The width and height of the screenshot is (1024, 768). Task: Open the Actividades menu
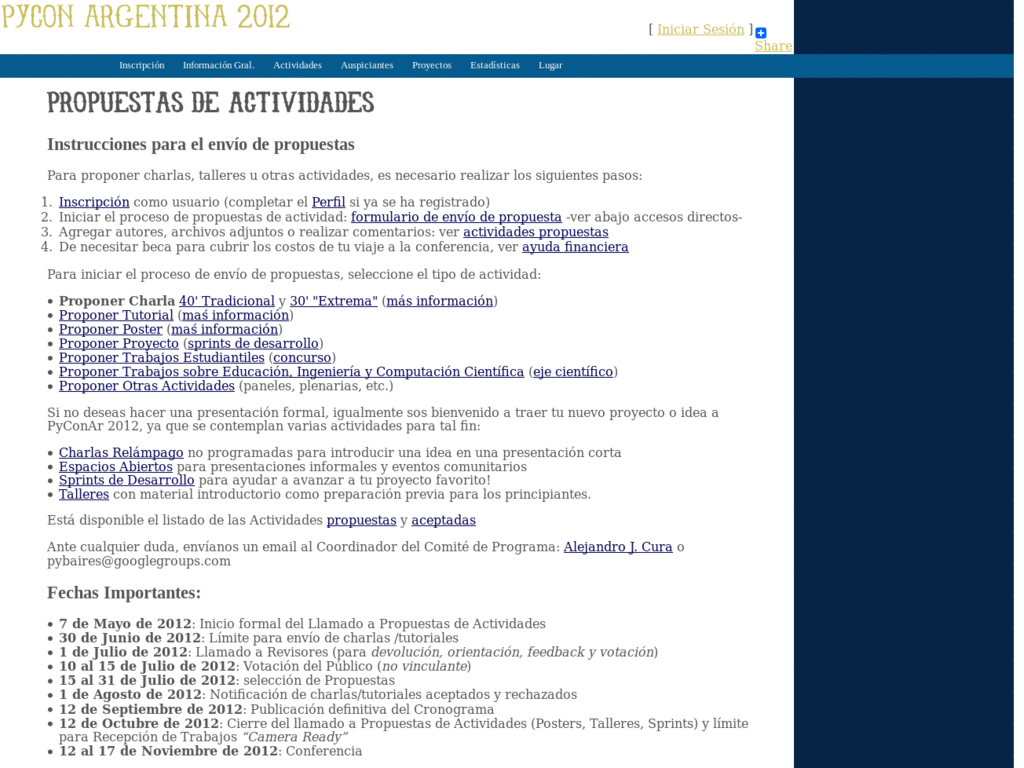[297, 65]
